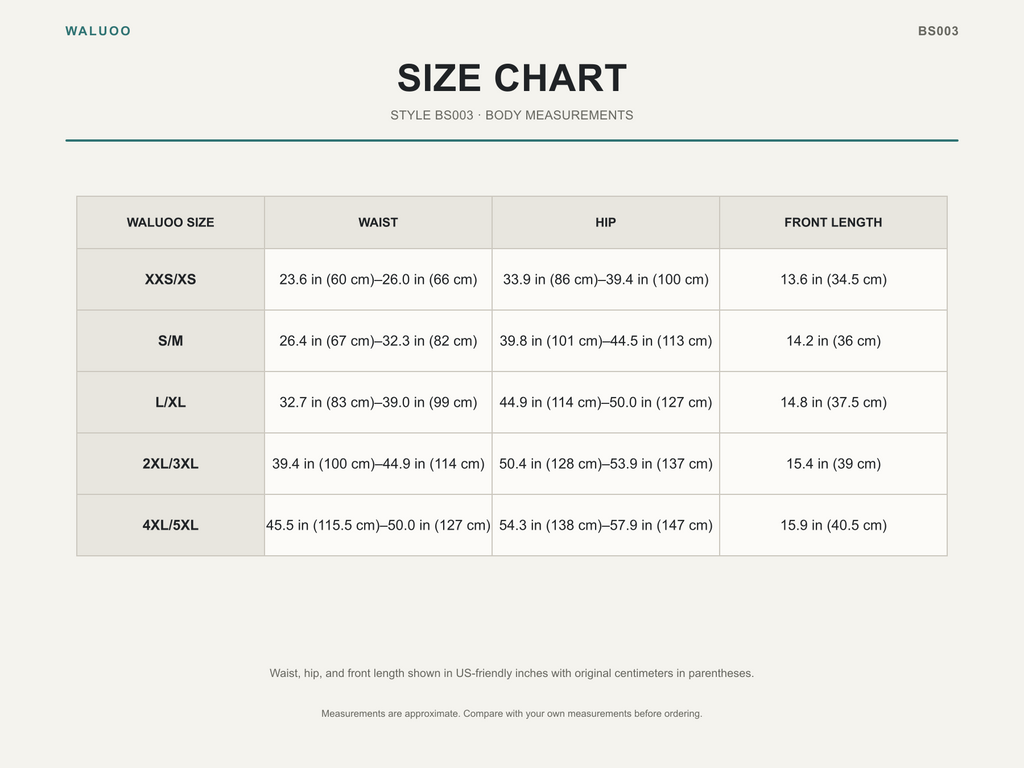Image resolution: width=1024 pixels, height=768 pixels.
Task: Click the BS003 style code at top right
Action: pyautogui.click(x=938, y=31)
